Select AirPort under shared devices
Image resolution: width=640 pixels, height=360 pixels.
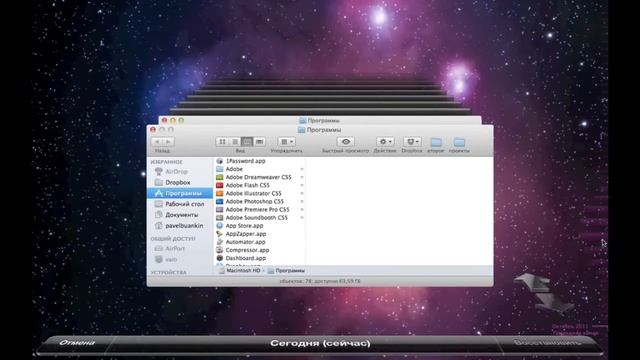(180, 249)
